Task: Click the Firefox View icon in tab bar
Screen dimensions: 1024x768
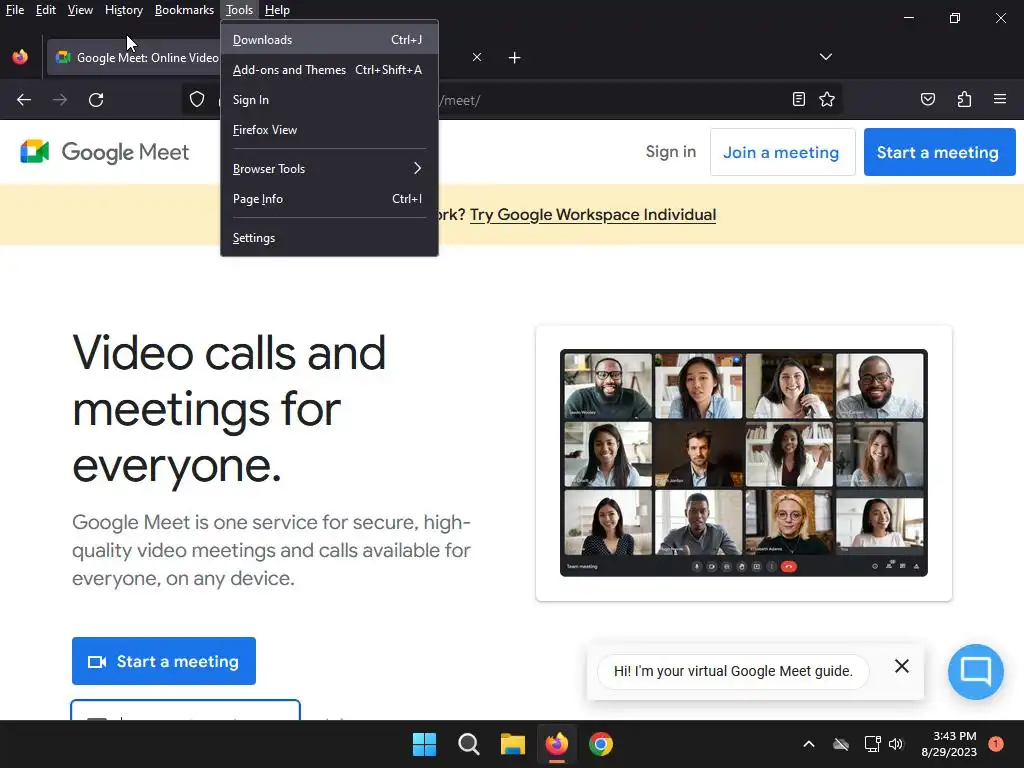Action: pos(20,57)
